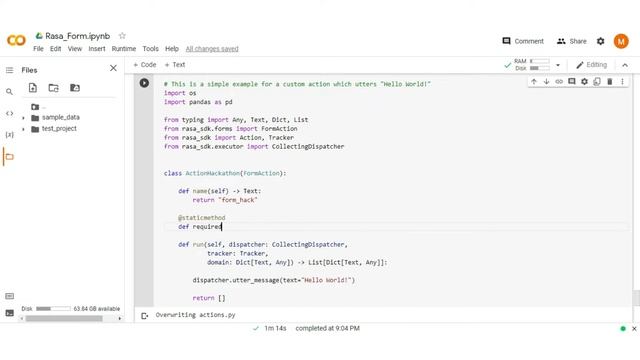The width and height of the screenshot is (640, 360).
Task: Open the table of contents sidebar icon
Action: pos(9,70)
